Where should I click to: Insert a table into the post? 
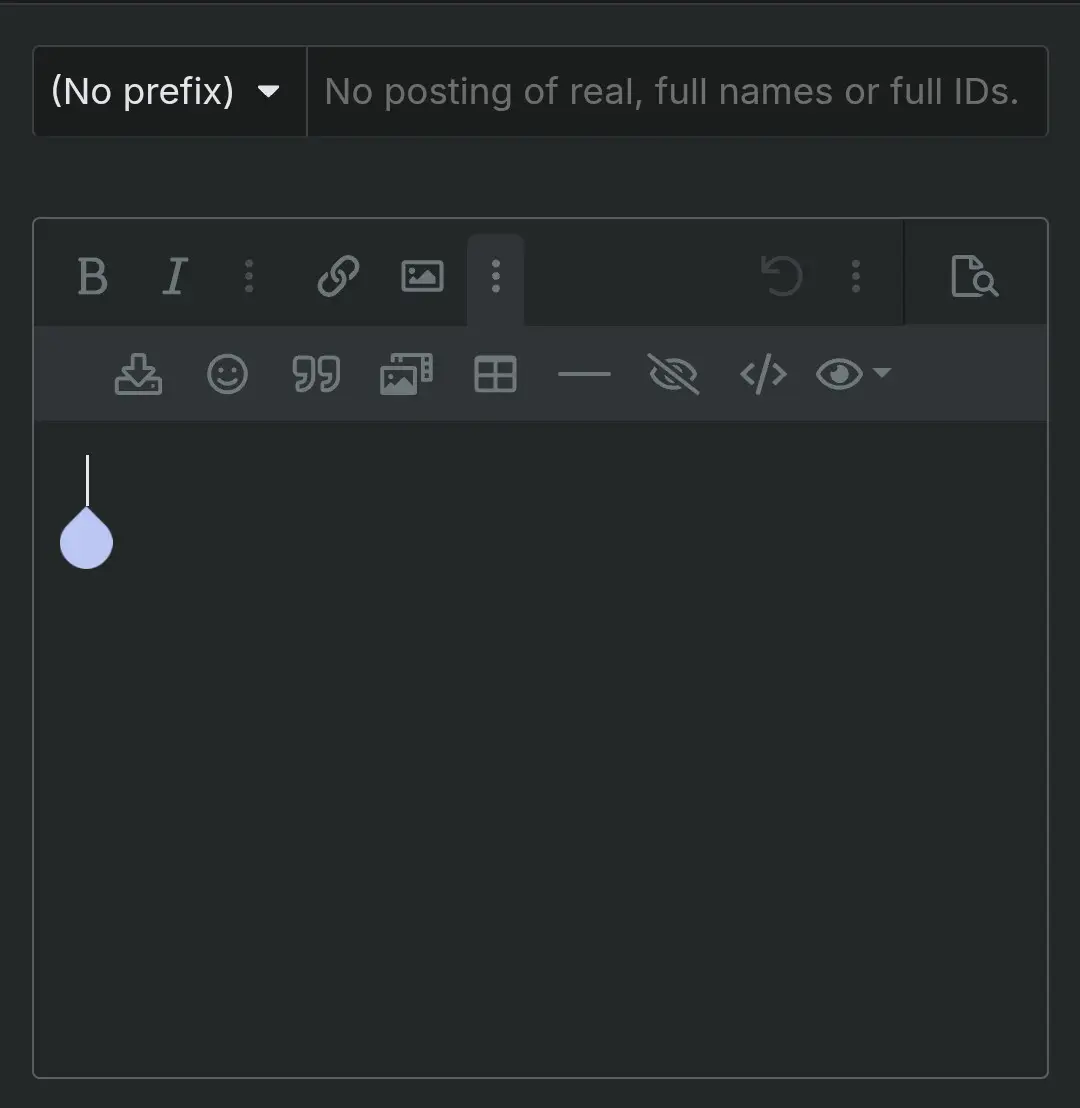(495, 374)
